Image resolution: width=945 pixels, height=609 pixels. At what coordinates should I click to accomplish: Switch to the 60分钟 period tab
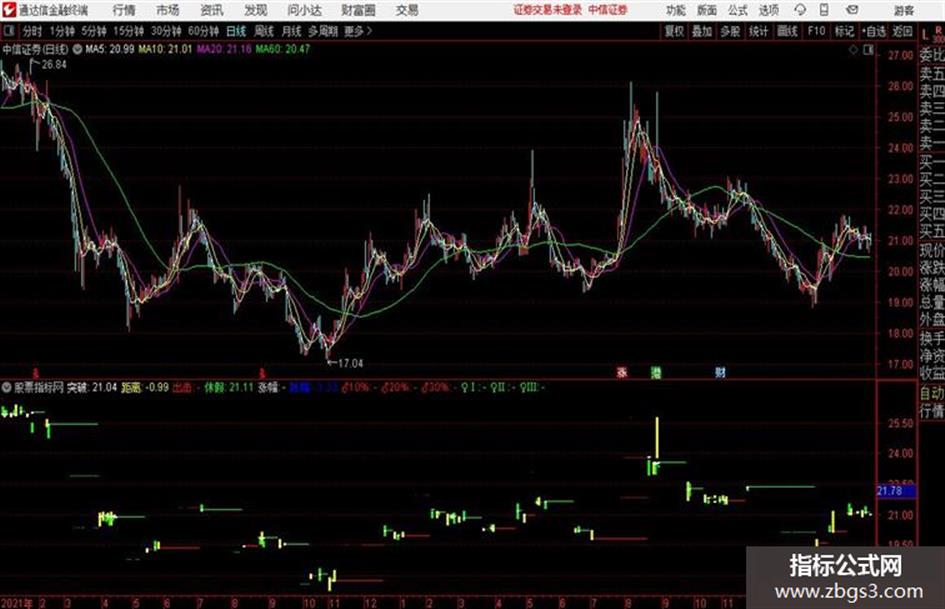pyautogui.click(x=203, y=31)
